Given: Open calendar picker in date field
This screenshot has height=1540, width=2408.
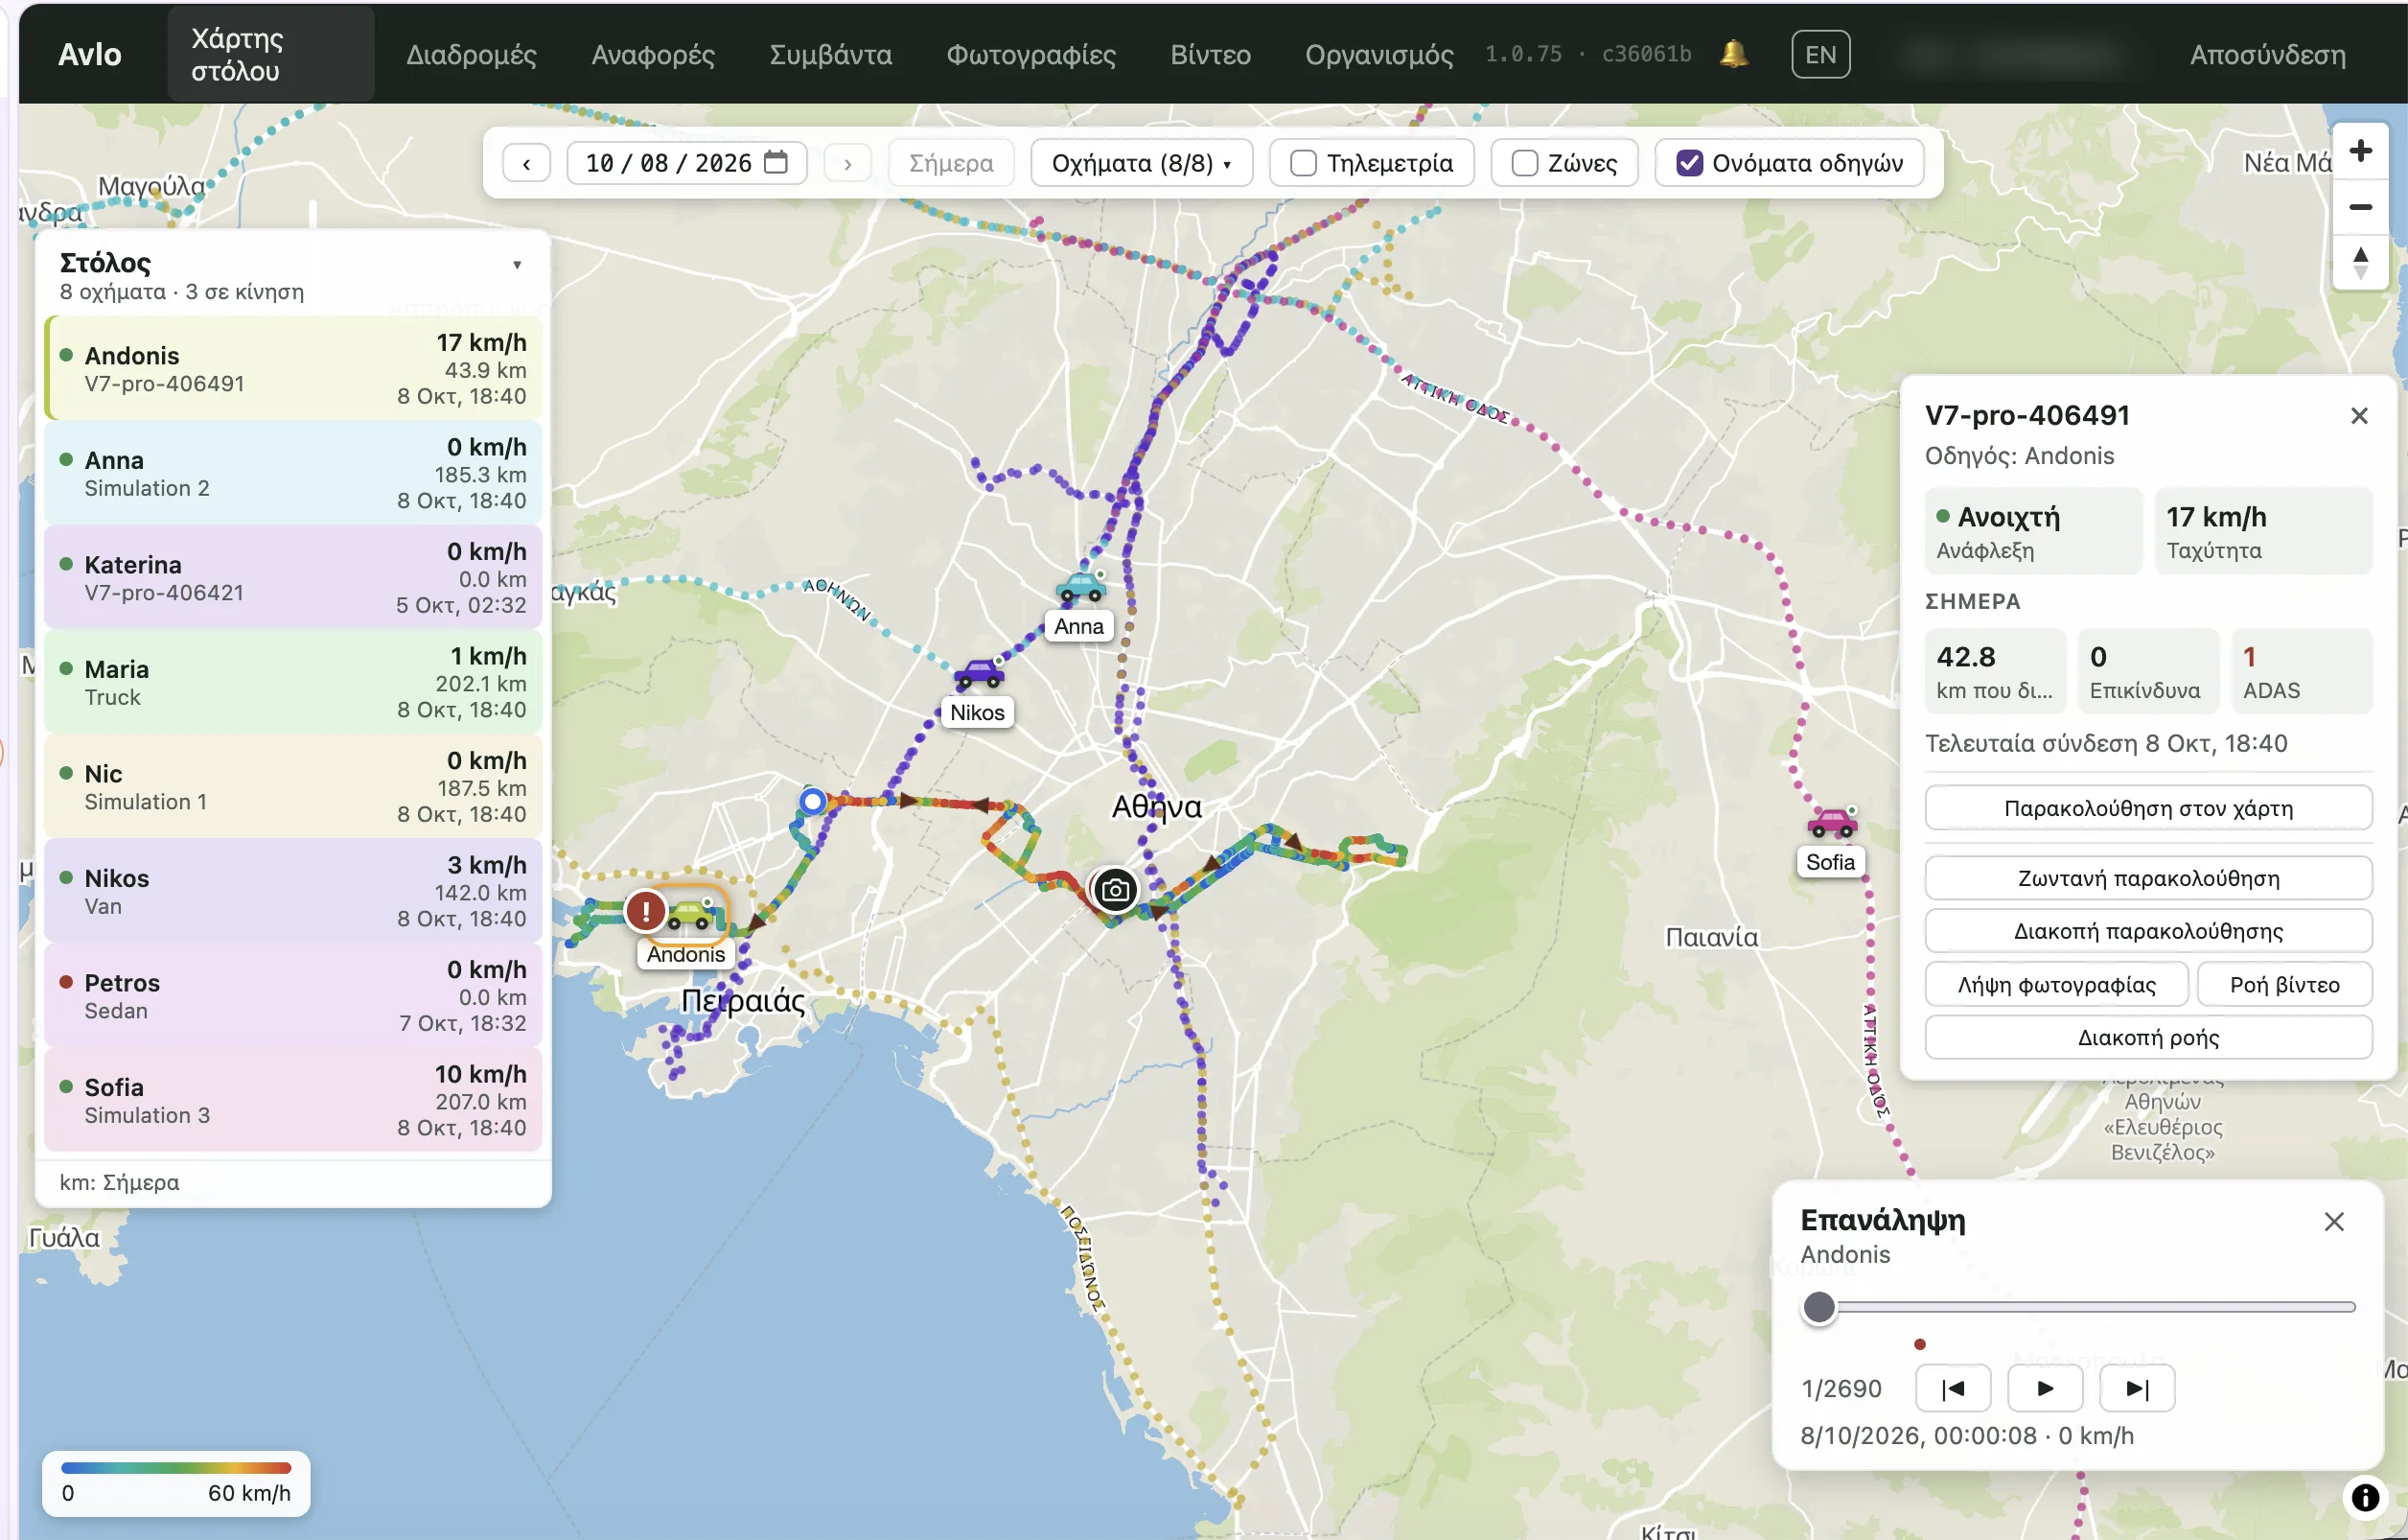Looking at the screenshot, I should point(775,162).
